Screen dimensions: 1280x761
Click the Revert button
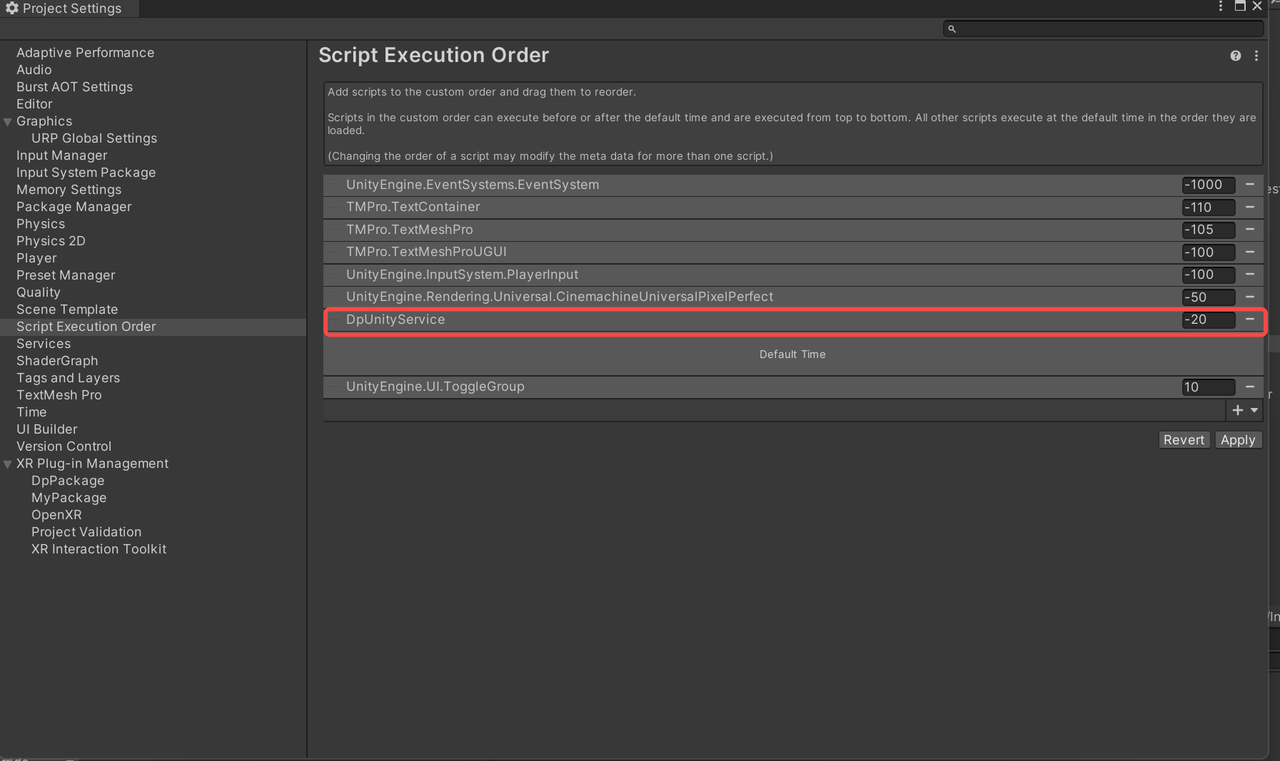[x=1184, y=439]
